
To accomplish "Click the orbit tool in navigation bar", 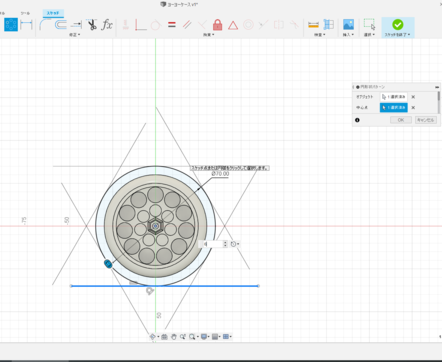I will (x=152, y=337).
